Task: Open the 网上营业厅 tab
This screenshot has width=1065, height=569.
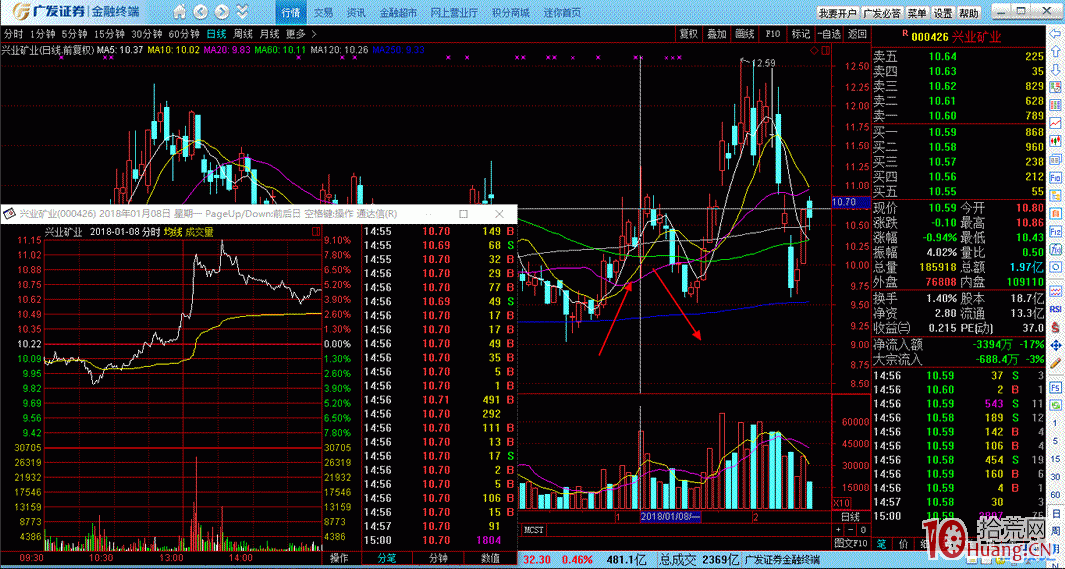Action: [454, 12]
